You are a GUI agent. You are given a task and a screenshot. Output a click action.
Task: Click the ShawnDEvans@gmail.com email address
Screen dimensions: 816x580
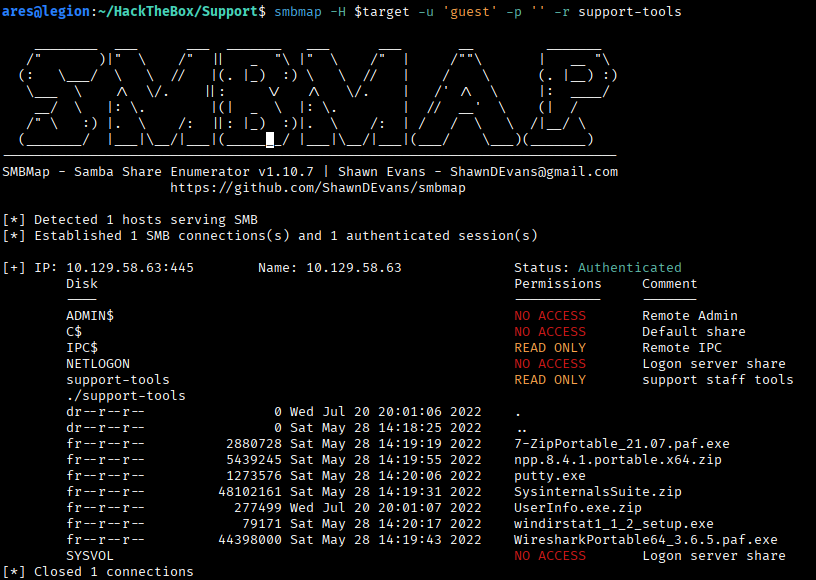click(534, 172)
